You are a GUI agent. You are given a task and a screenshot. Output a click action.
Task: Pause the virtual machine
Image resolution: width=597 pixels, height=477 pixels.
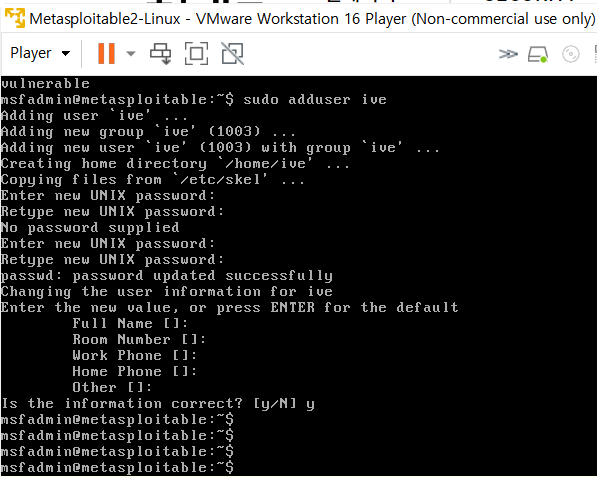pyautogui.click(x=106, y=53)
